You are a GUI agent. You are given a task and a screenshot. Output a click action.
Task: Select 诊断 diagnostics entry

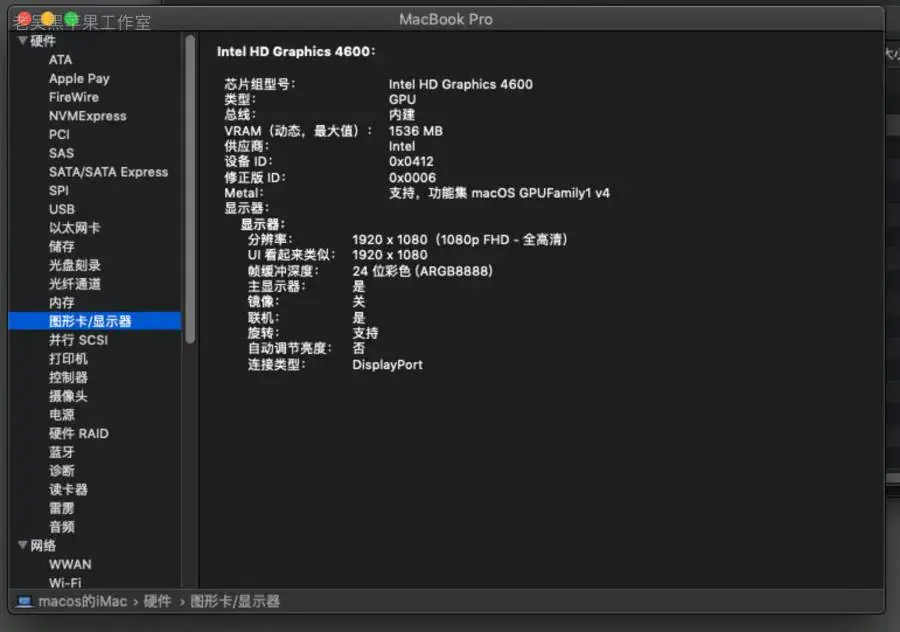click(61, 471)
